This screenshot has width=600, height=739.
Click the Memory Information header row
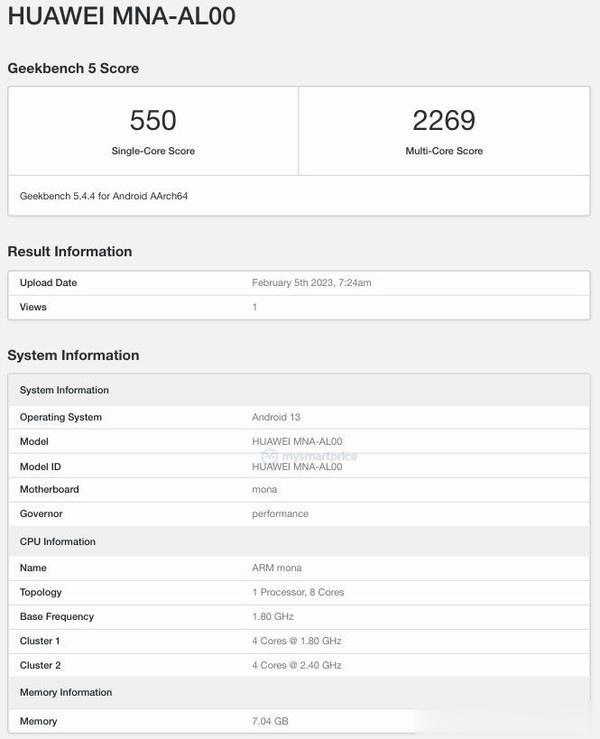299,692
